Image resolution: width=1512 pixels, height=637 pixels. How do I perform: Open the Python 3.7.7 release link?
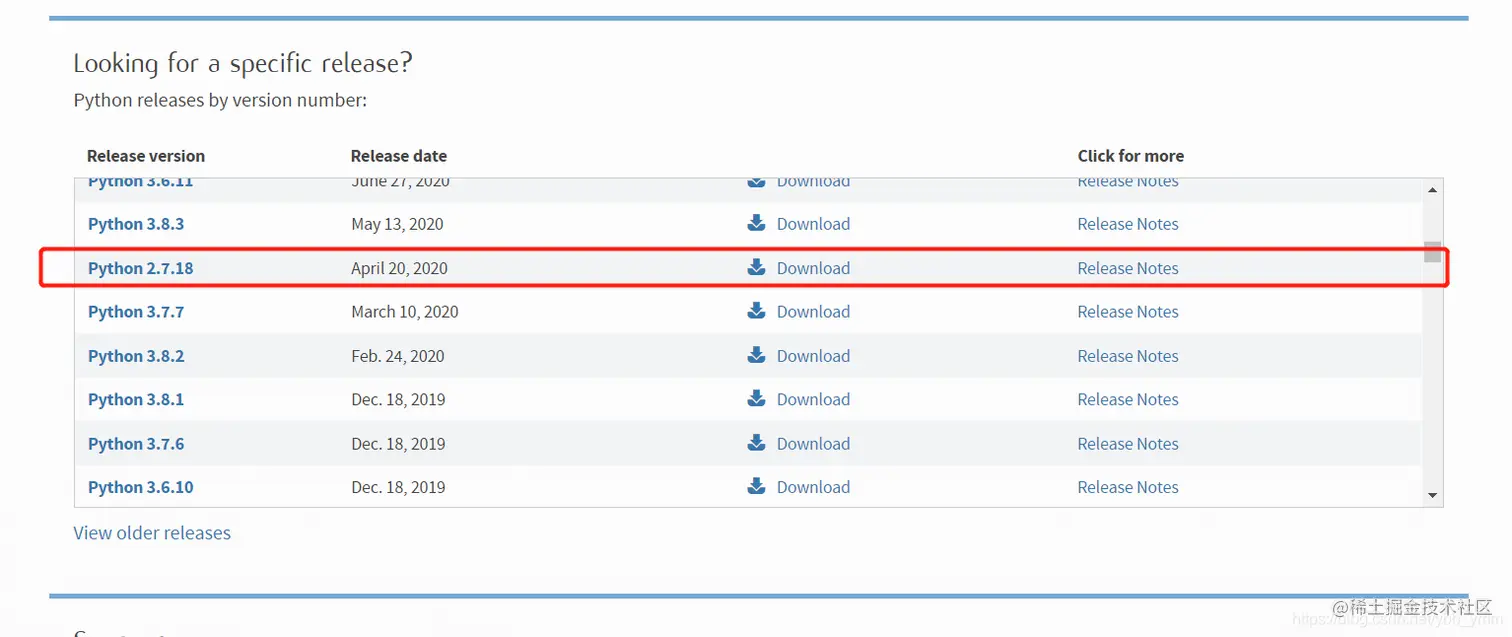pos(136,312)
